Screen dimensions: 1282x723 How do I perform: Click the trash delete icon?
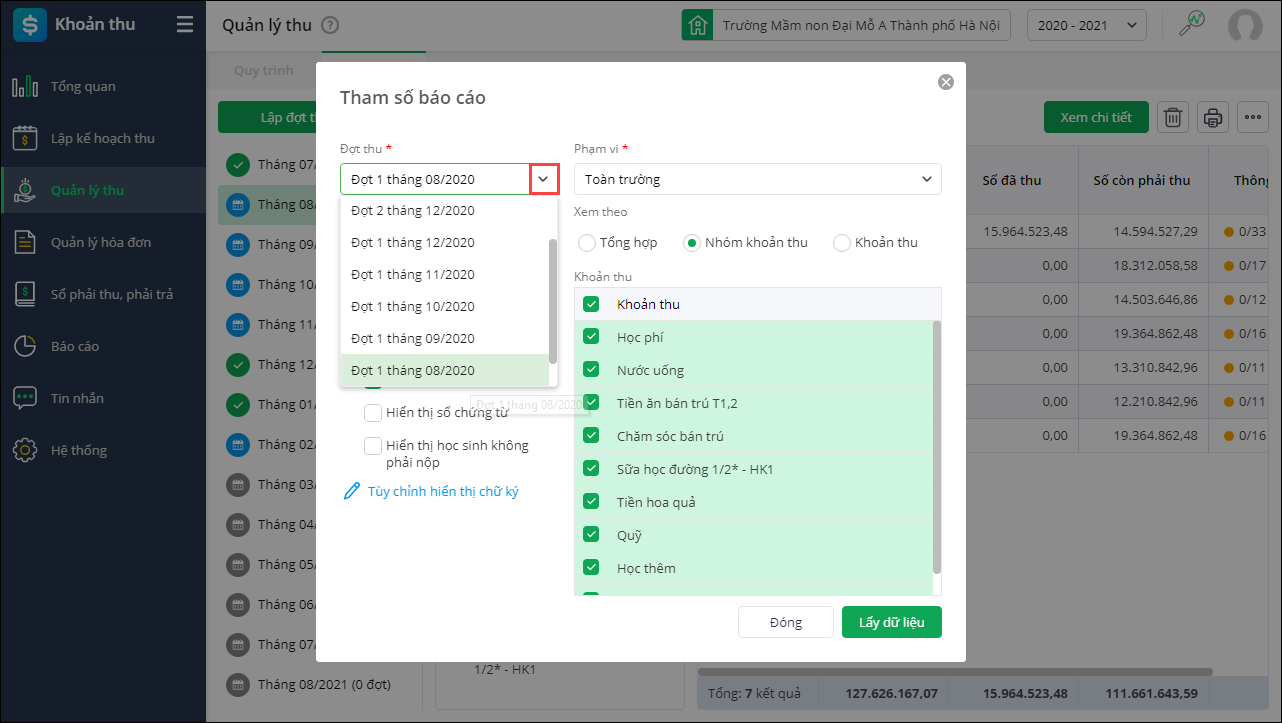tap(1173, 117)
